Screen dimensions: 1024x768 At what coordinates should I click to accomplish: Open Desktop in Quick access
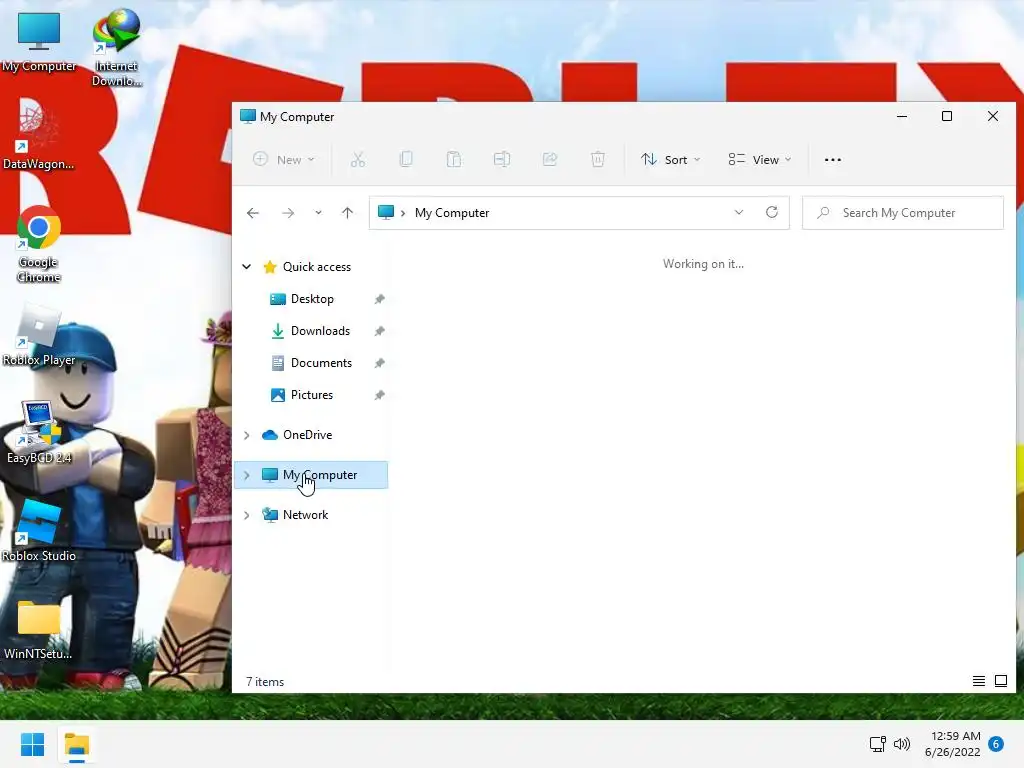[312, 298]
